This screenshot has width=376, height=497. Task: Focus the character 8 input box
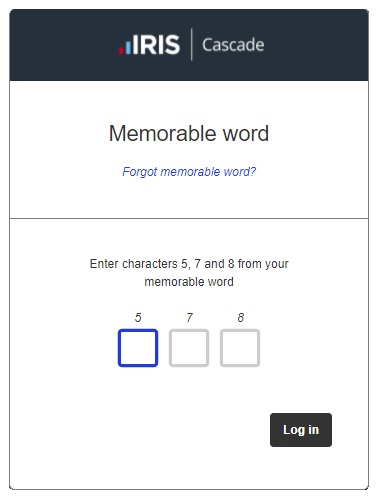[x=240, y=348]
